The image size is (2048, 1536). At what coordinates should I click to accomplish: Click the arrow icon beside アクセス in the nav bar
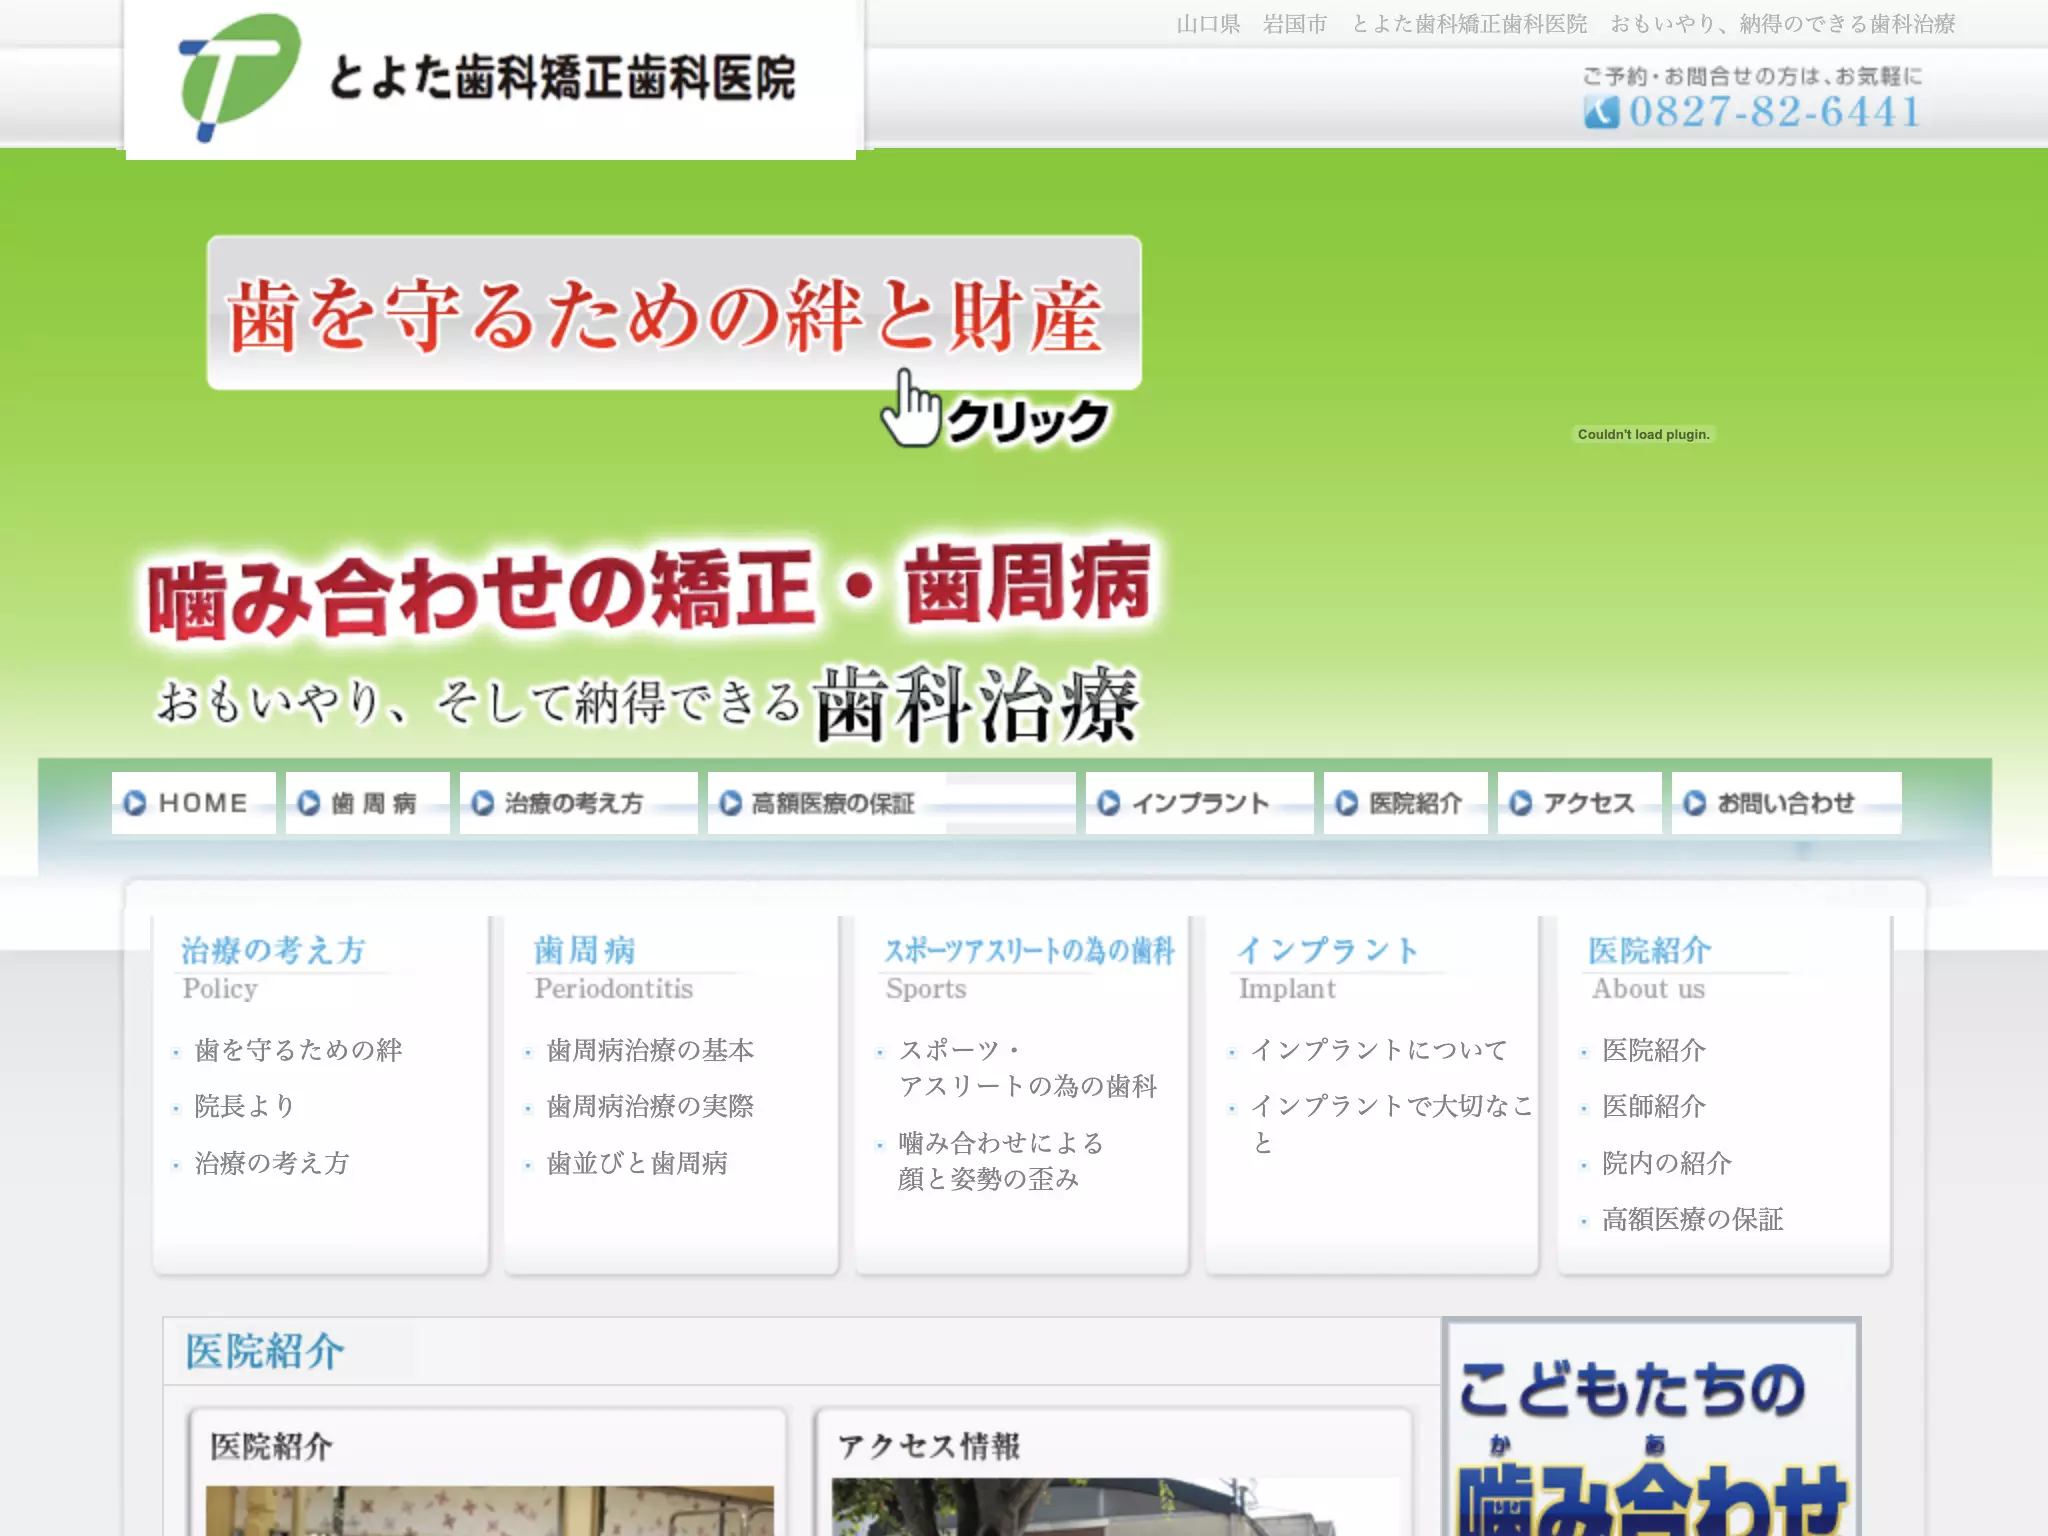1521,803
